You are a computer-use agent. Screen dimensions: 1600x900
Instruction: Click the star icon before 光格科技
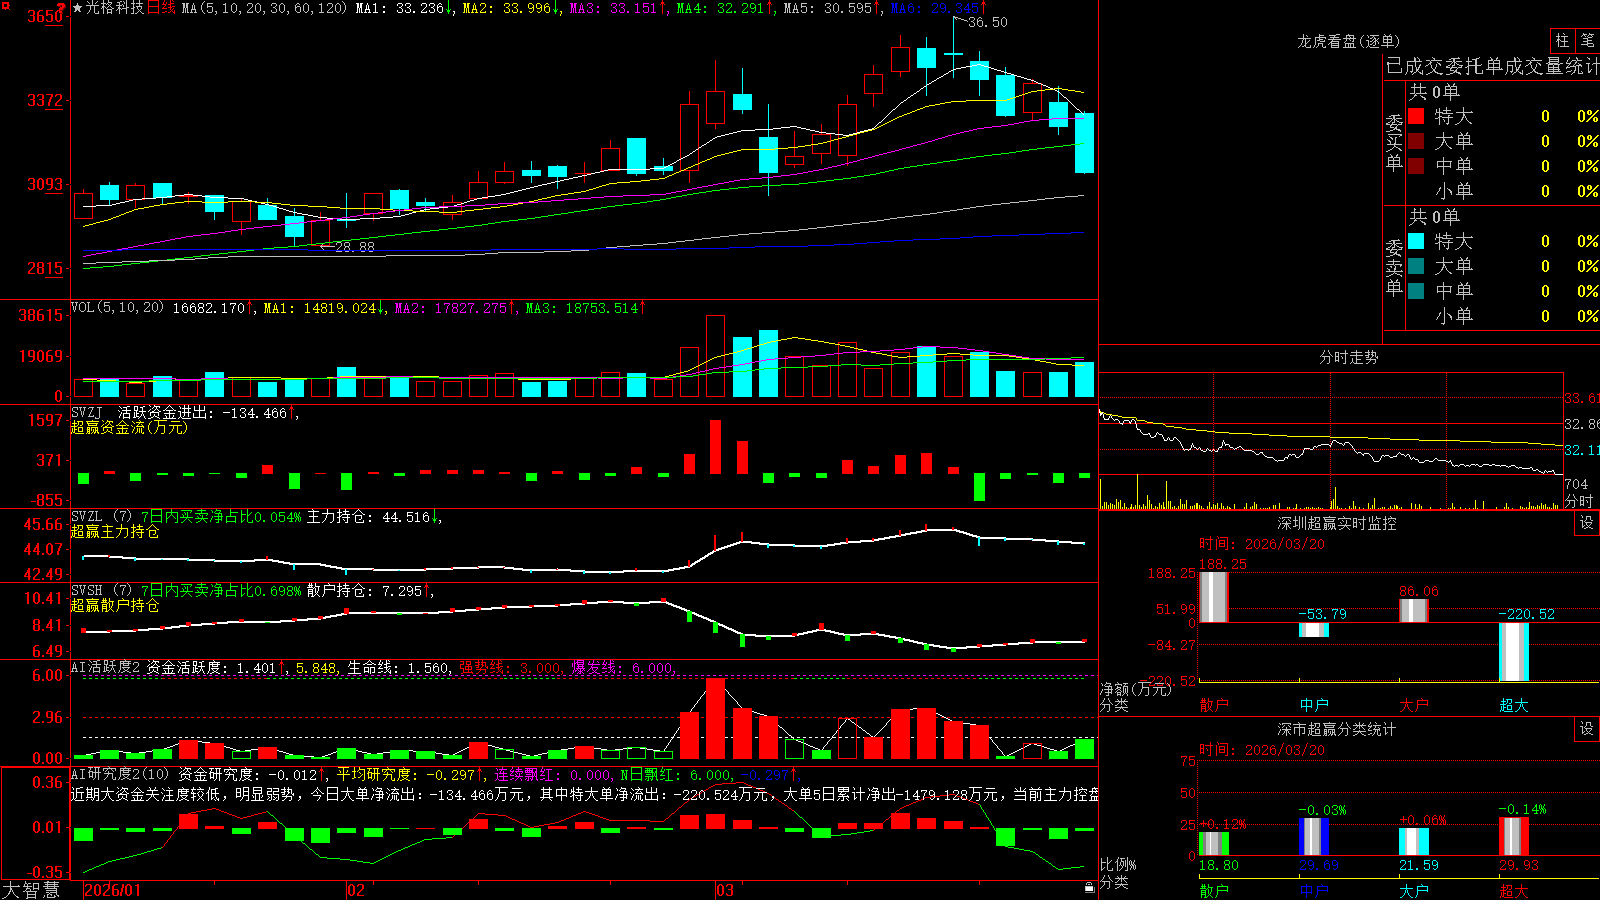78,8
